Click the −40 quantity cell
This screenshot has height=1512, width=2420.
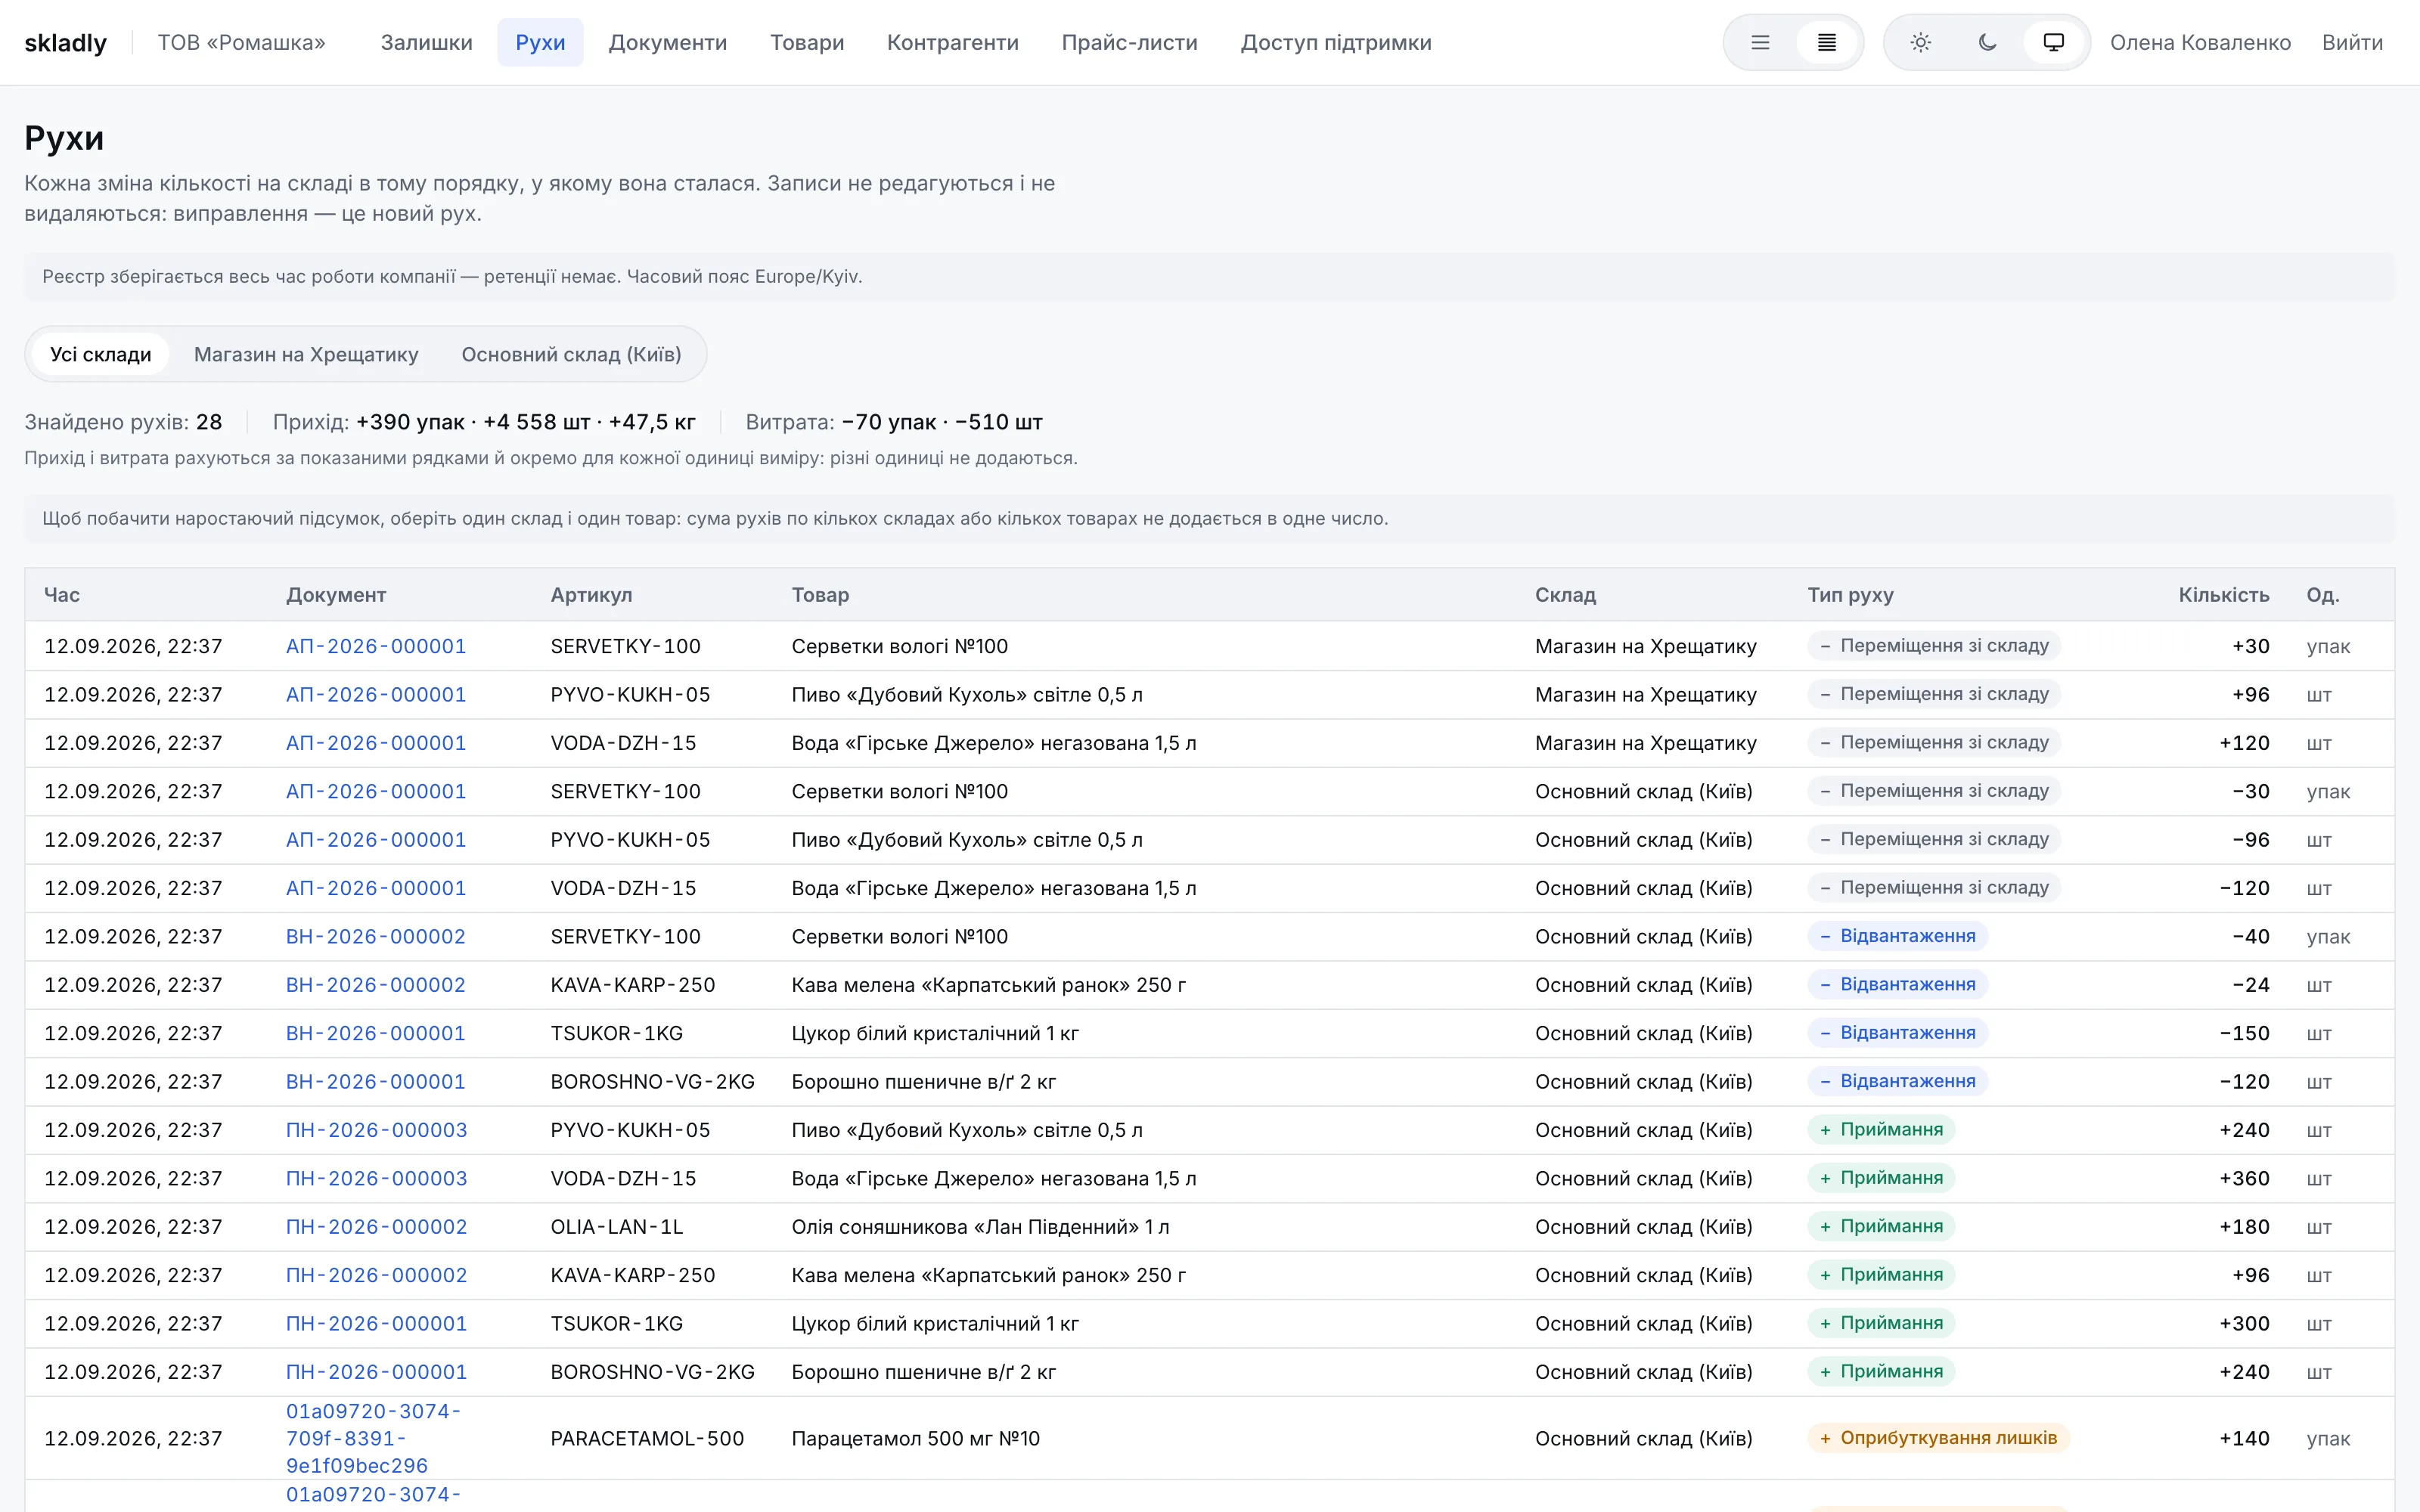click(2250, 936)
